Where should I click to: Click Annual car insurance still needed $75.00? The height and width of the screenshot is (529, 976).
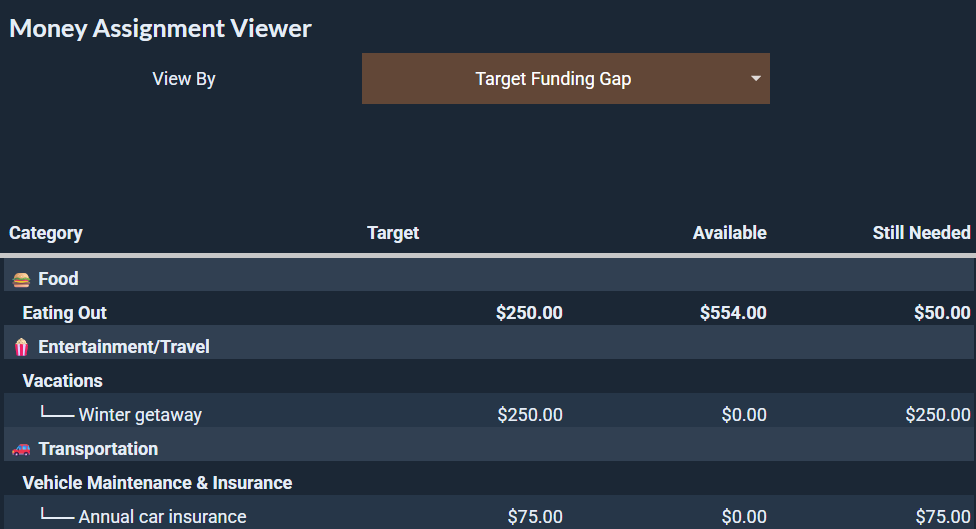943,517
